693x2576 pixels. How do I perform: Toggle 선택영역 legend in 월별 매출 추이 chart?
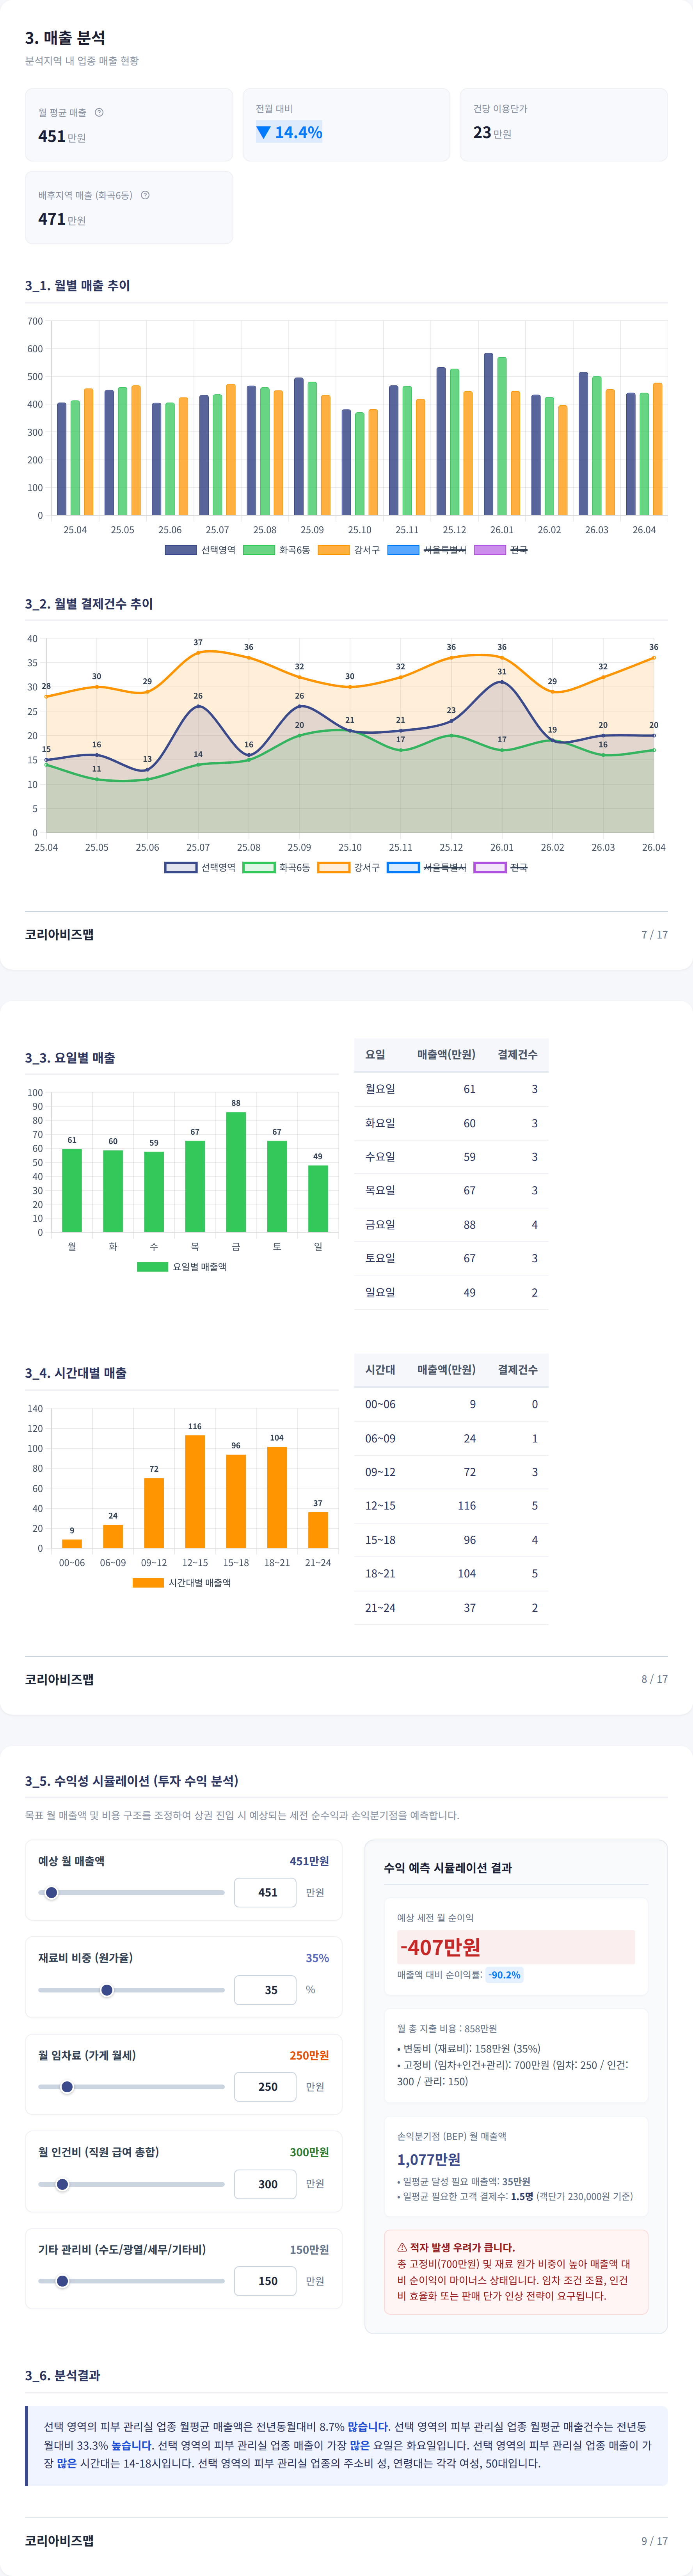pos(200,550)
